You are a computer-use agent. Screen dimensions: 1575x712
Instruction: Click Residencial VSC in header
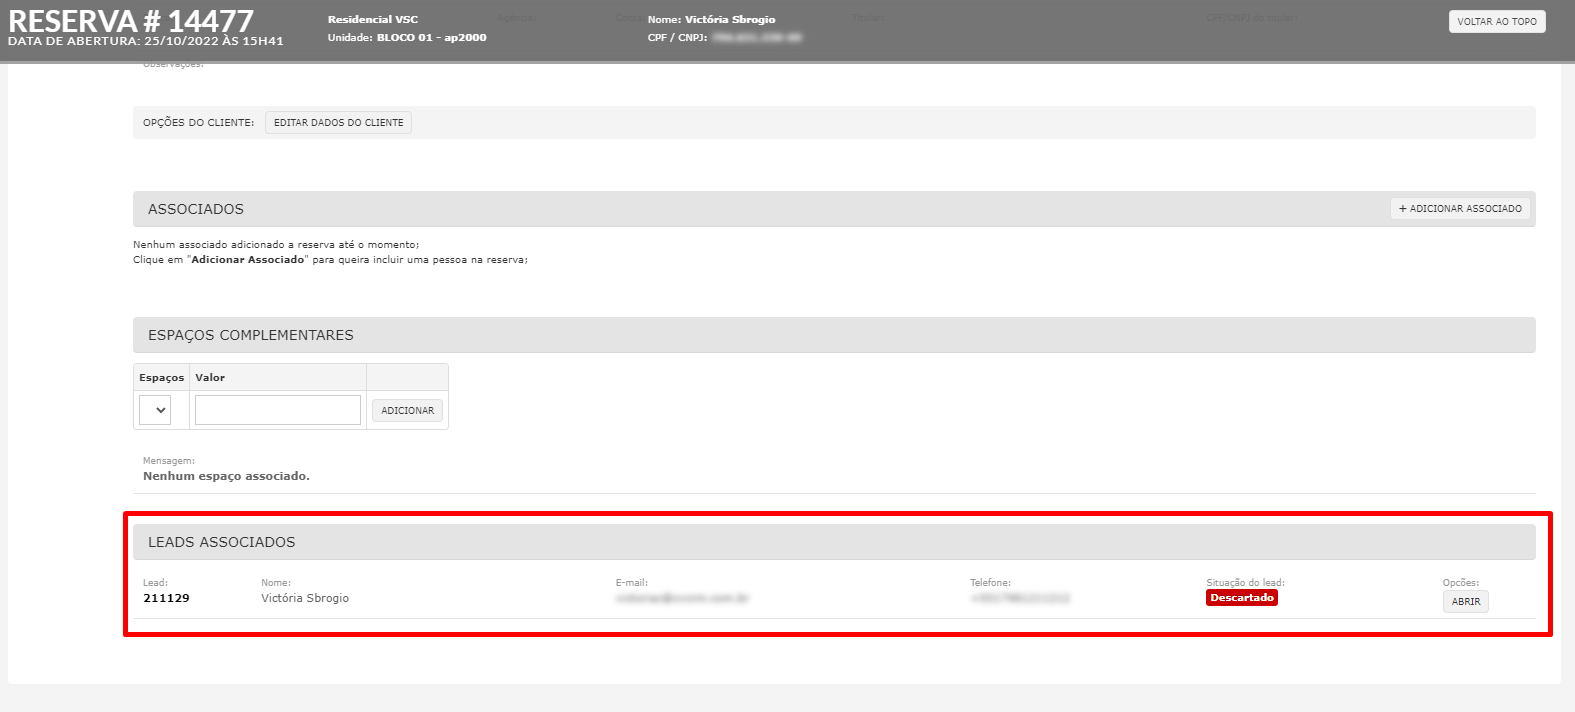[x=373, y=20]
